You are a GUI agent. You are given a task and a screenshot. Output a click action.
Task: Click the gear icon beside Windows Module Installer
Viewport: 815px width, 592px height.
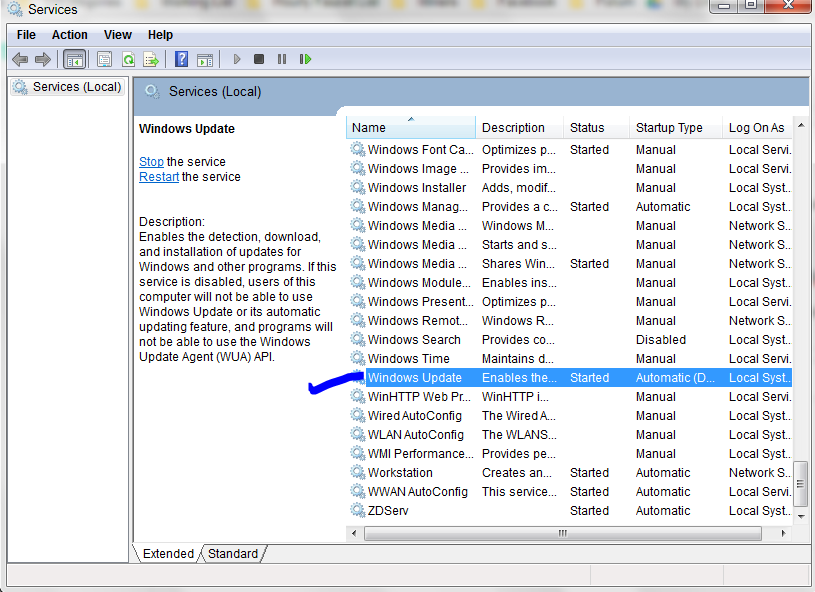click(x=358, y=283)
